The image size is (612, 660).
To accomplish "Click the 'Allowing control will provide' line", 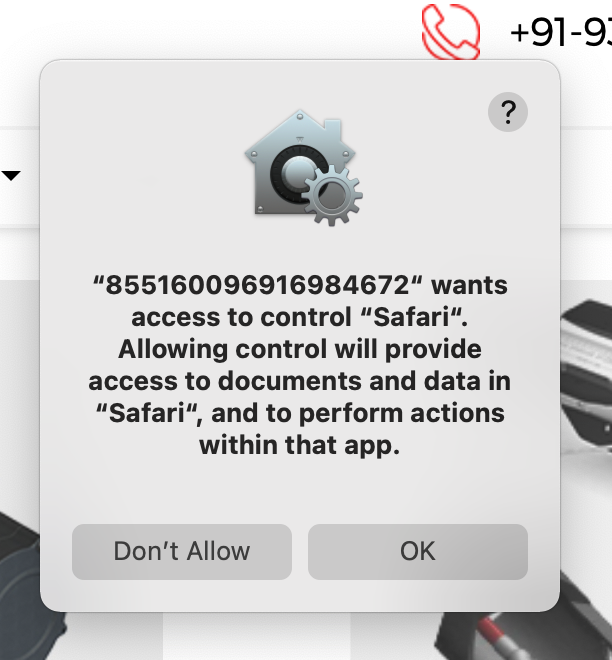I will pyautogui.click(x=300, y=349).
